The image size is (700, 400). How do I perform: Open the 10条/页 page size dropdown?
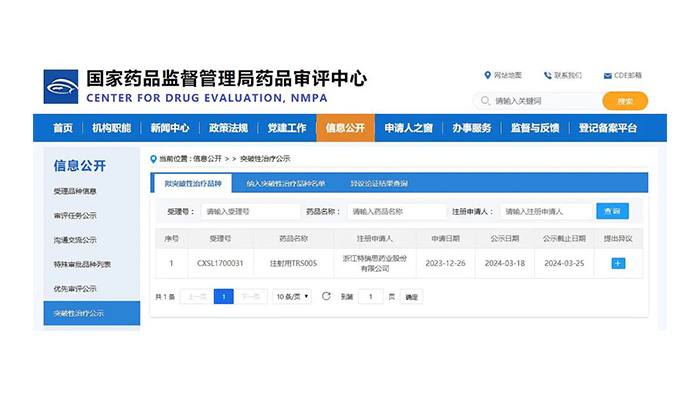(292, 296)
